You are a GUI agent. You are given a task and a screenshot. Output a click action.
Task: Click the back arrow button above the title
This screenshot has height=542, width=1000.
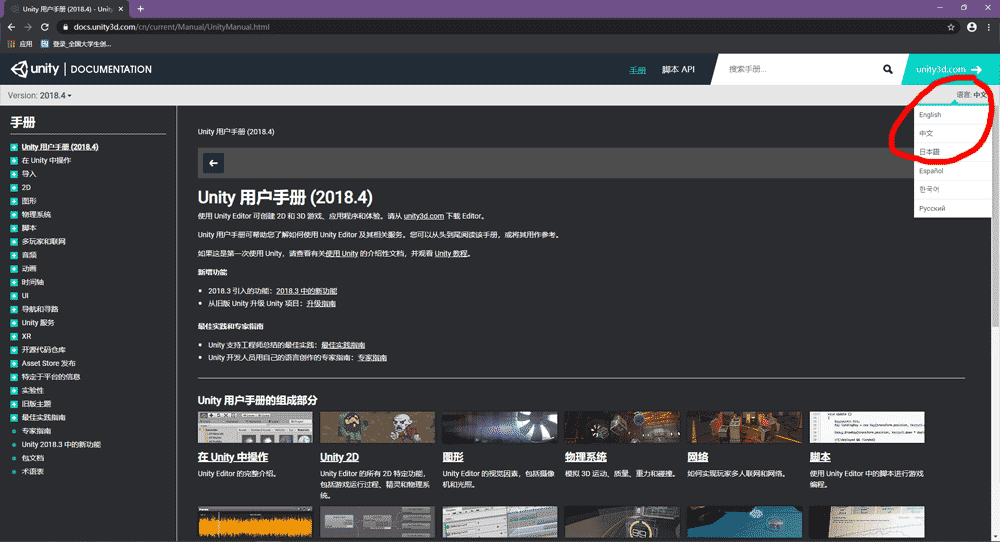click(x=214, y=163)
